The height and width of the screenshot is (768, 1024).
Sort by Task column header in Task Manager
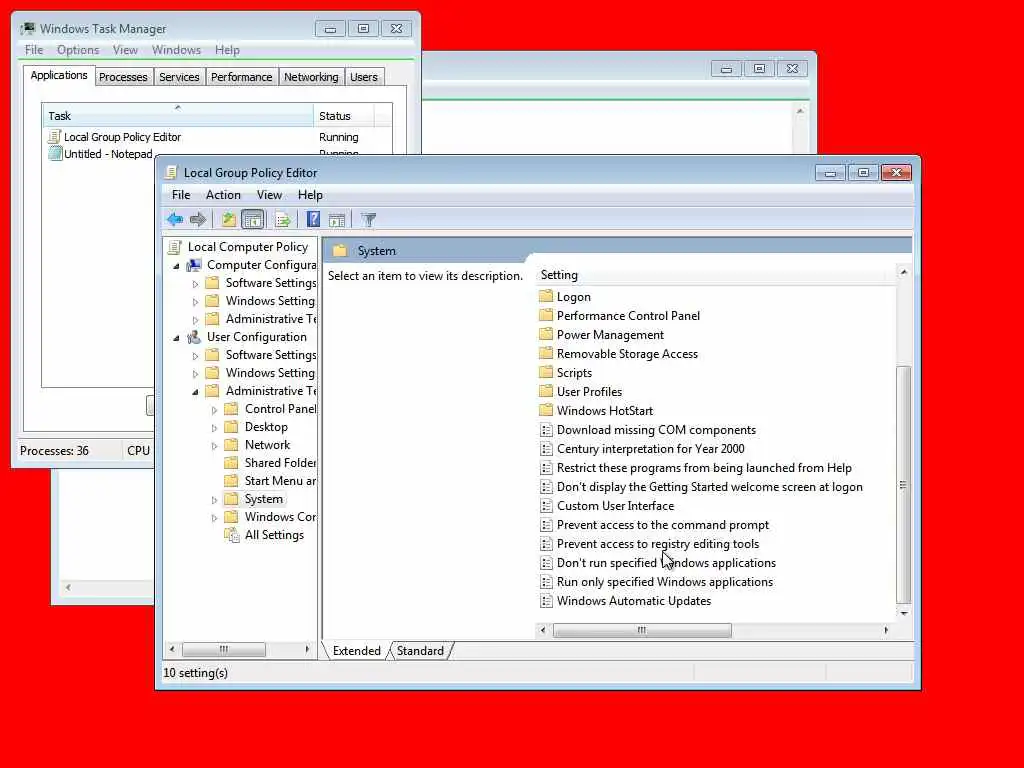coord(178,116)
